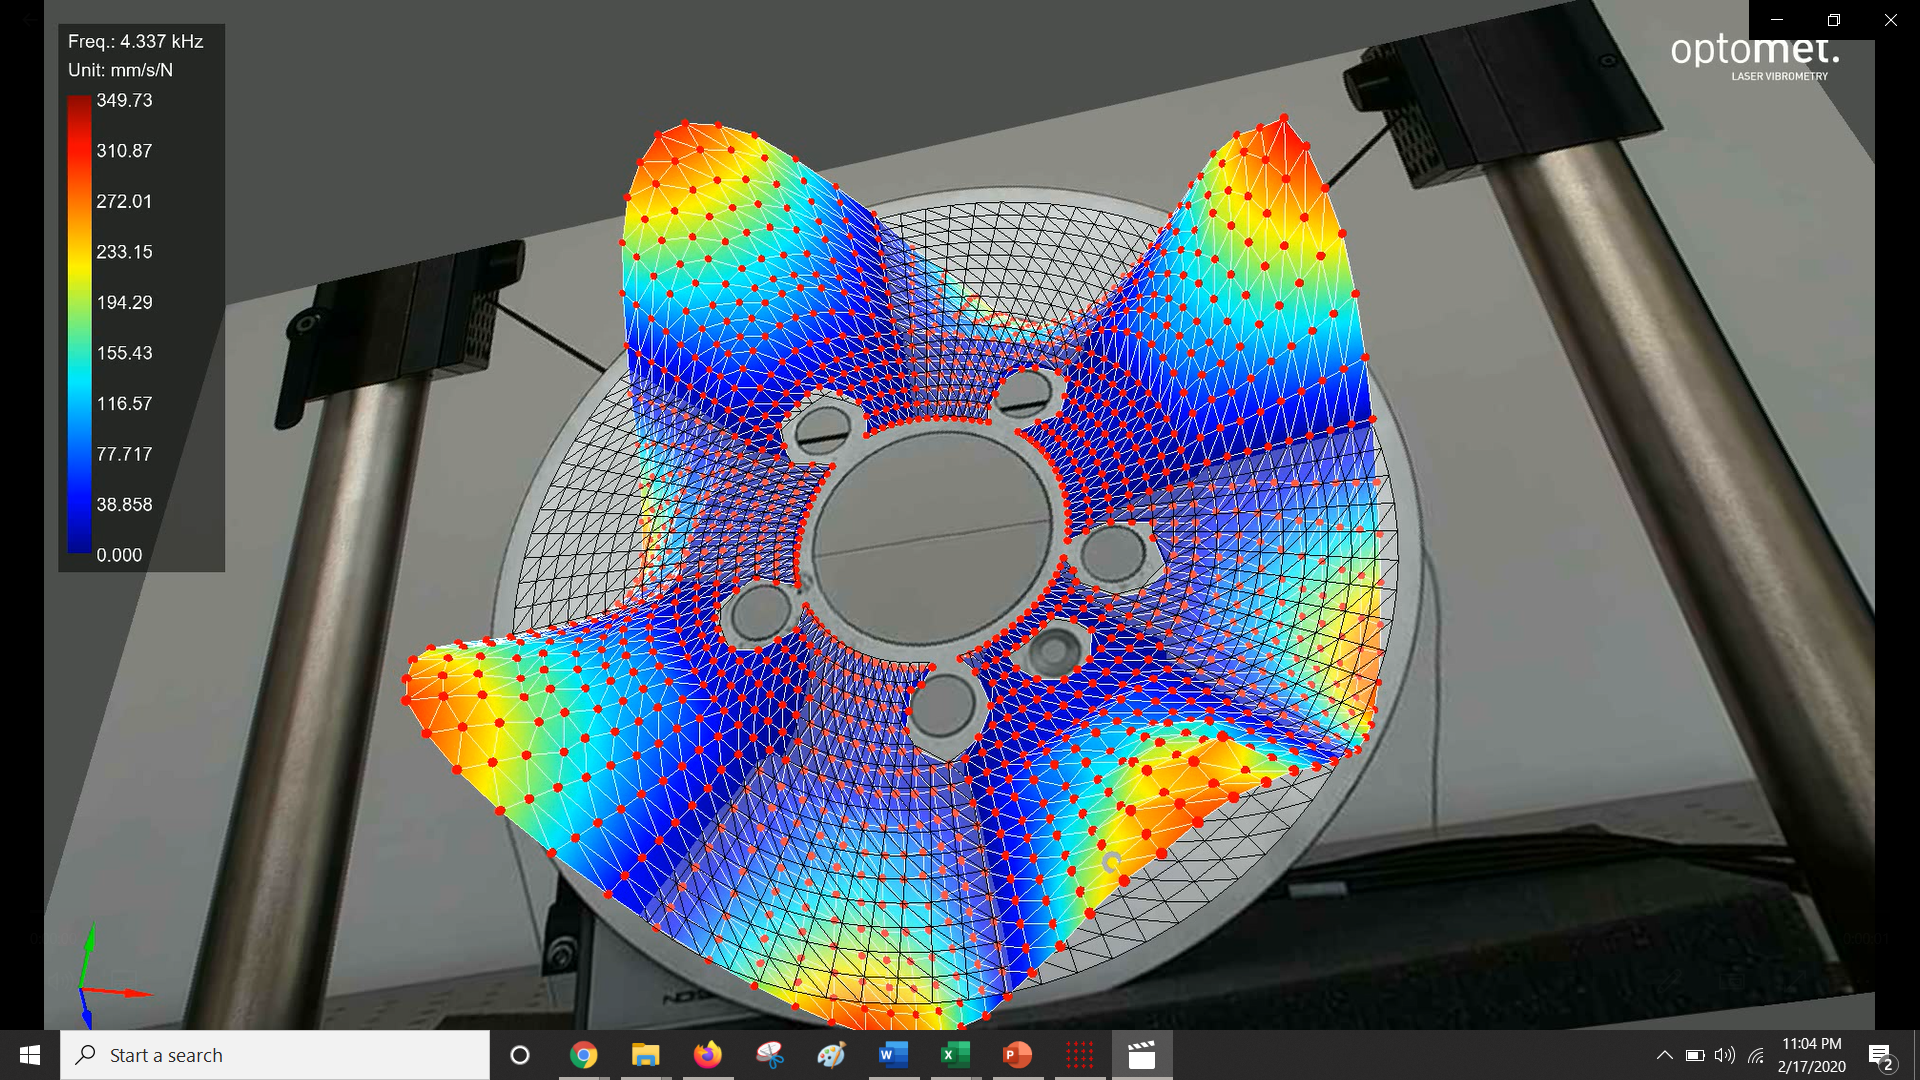
Task: Launch Firefox from the taskbar
Action: [x=708, y=1055]
